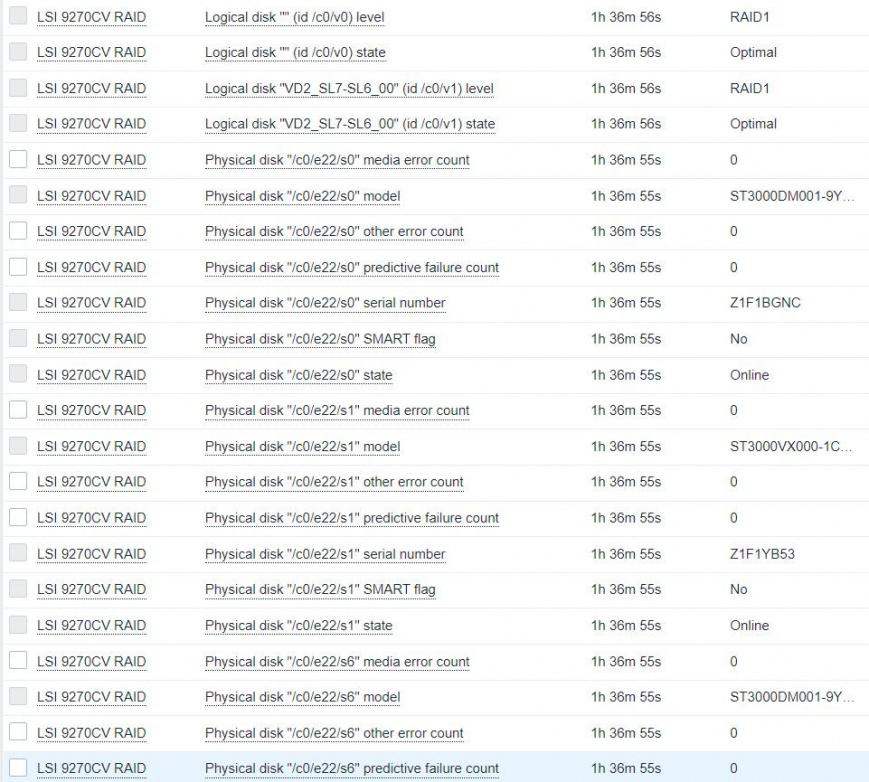Screen dimensions: 869x782
Task: Check the "/c0/e22/s6" media error count row
Action: [x=18, y=661]
